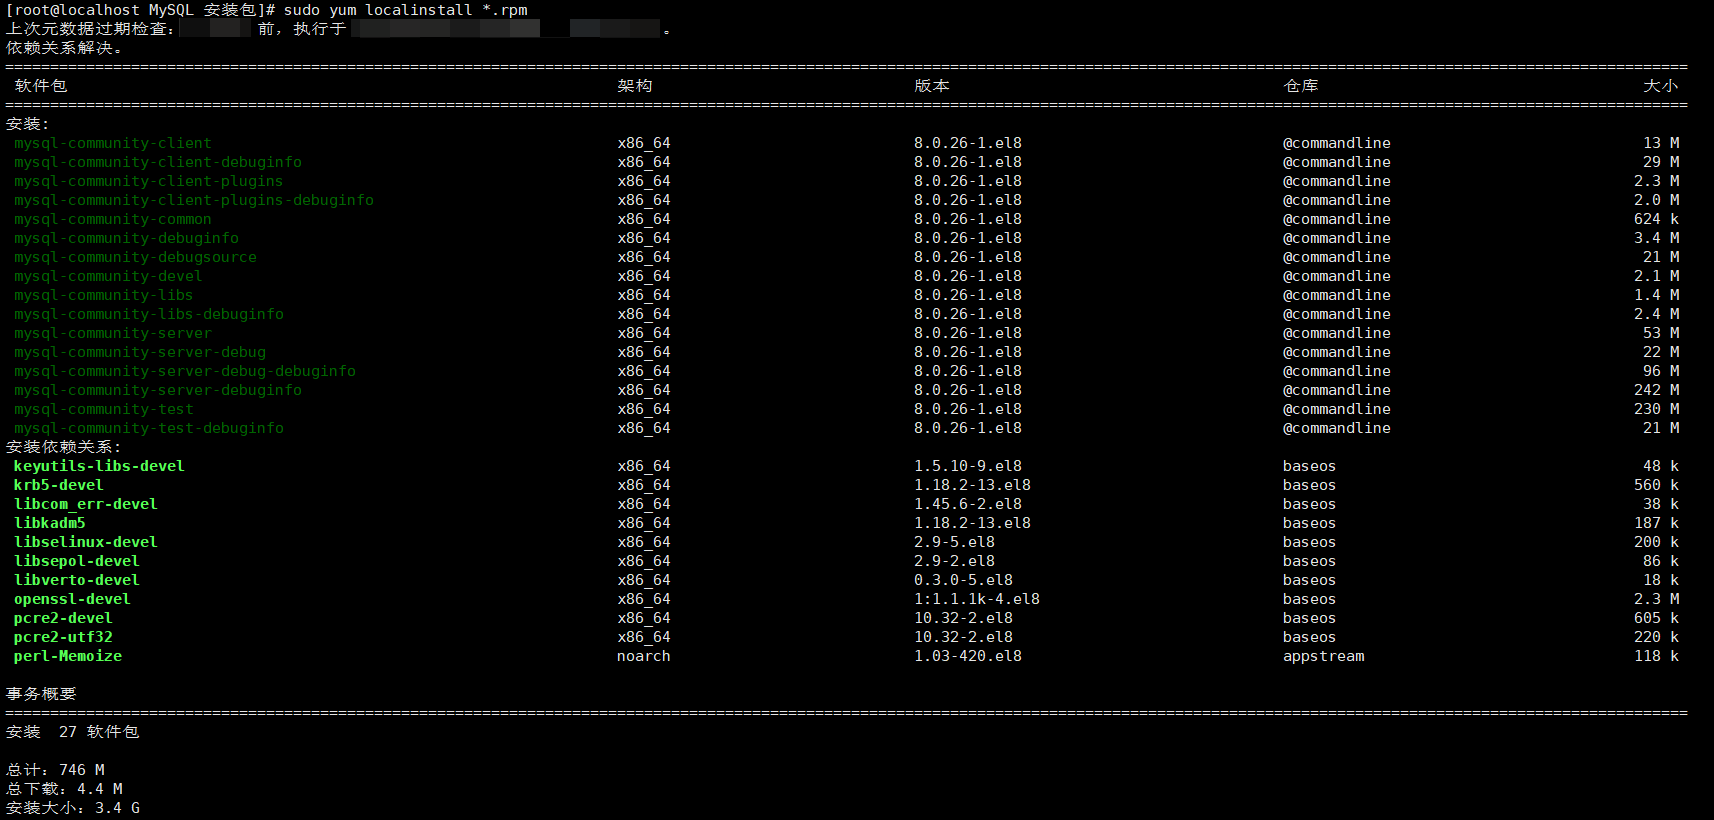Click the 软件包 column header
Viewport: 1714px width, 820px height.
click(x=41, y=86)
